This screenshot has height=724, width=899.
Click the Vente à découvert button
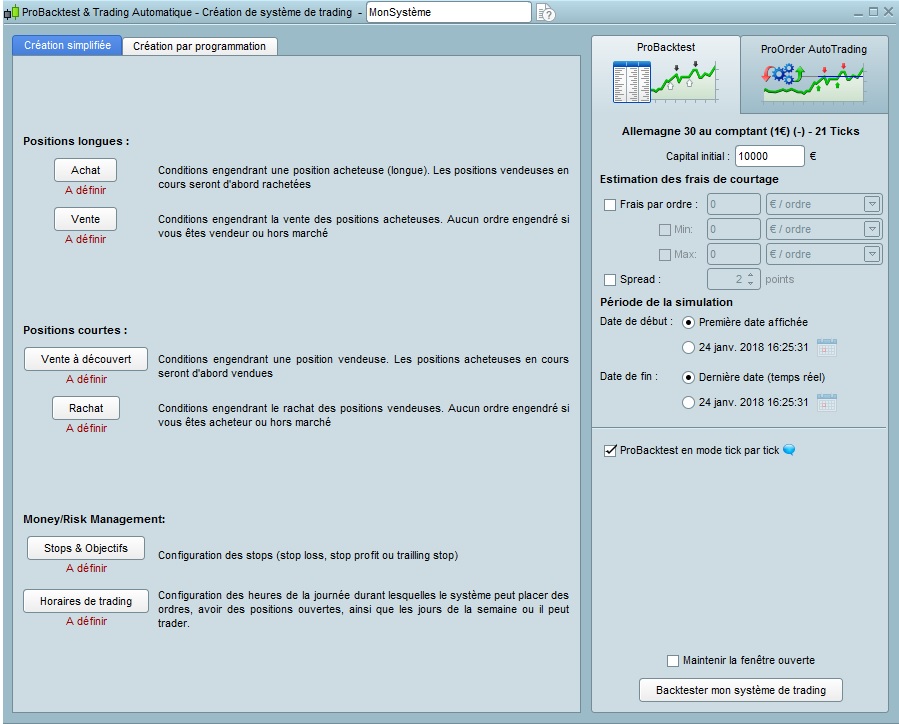(x=86, y=359)
